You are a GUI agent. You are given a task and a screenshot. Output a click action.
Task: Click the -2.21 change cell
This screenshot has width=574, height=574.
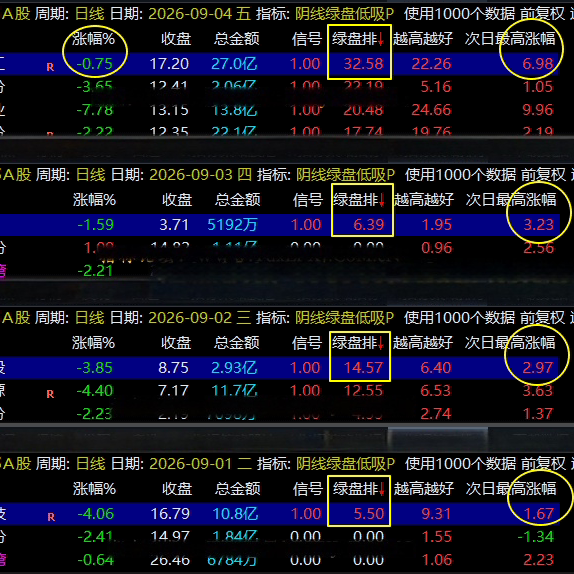coord(95,271)
